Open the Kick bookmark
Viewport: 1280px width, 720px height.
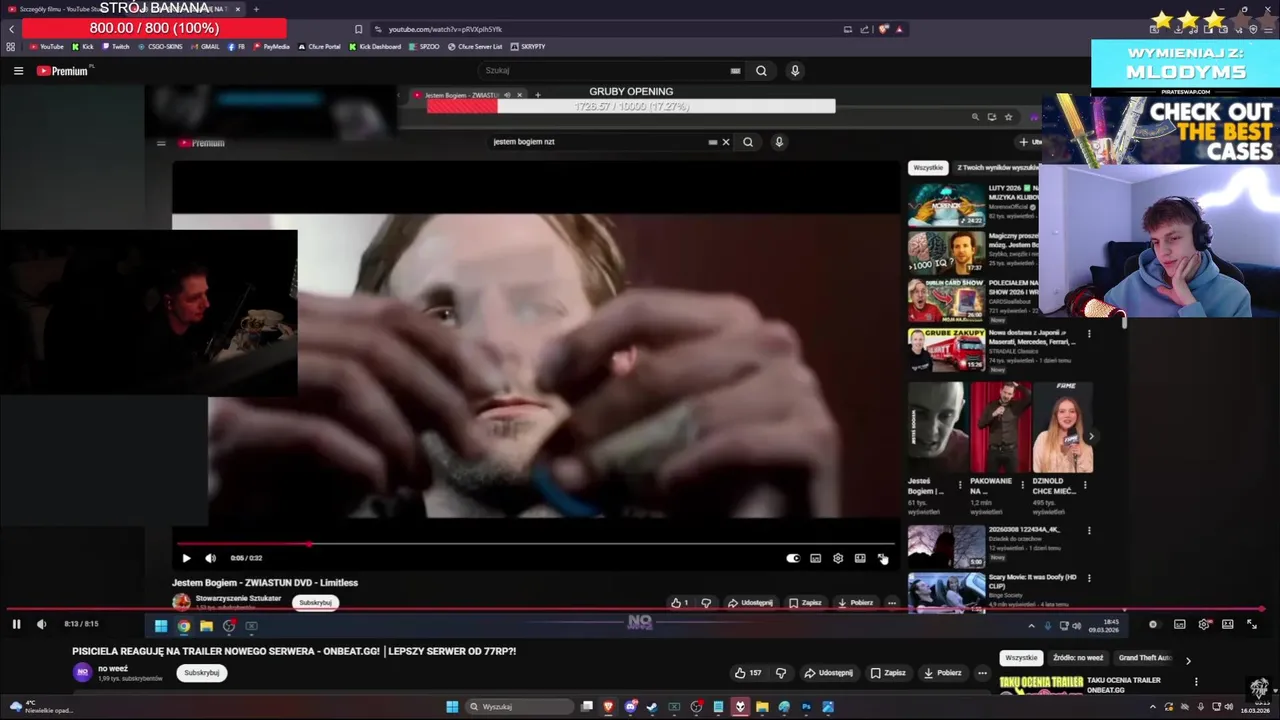(83, 46)
